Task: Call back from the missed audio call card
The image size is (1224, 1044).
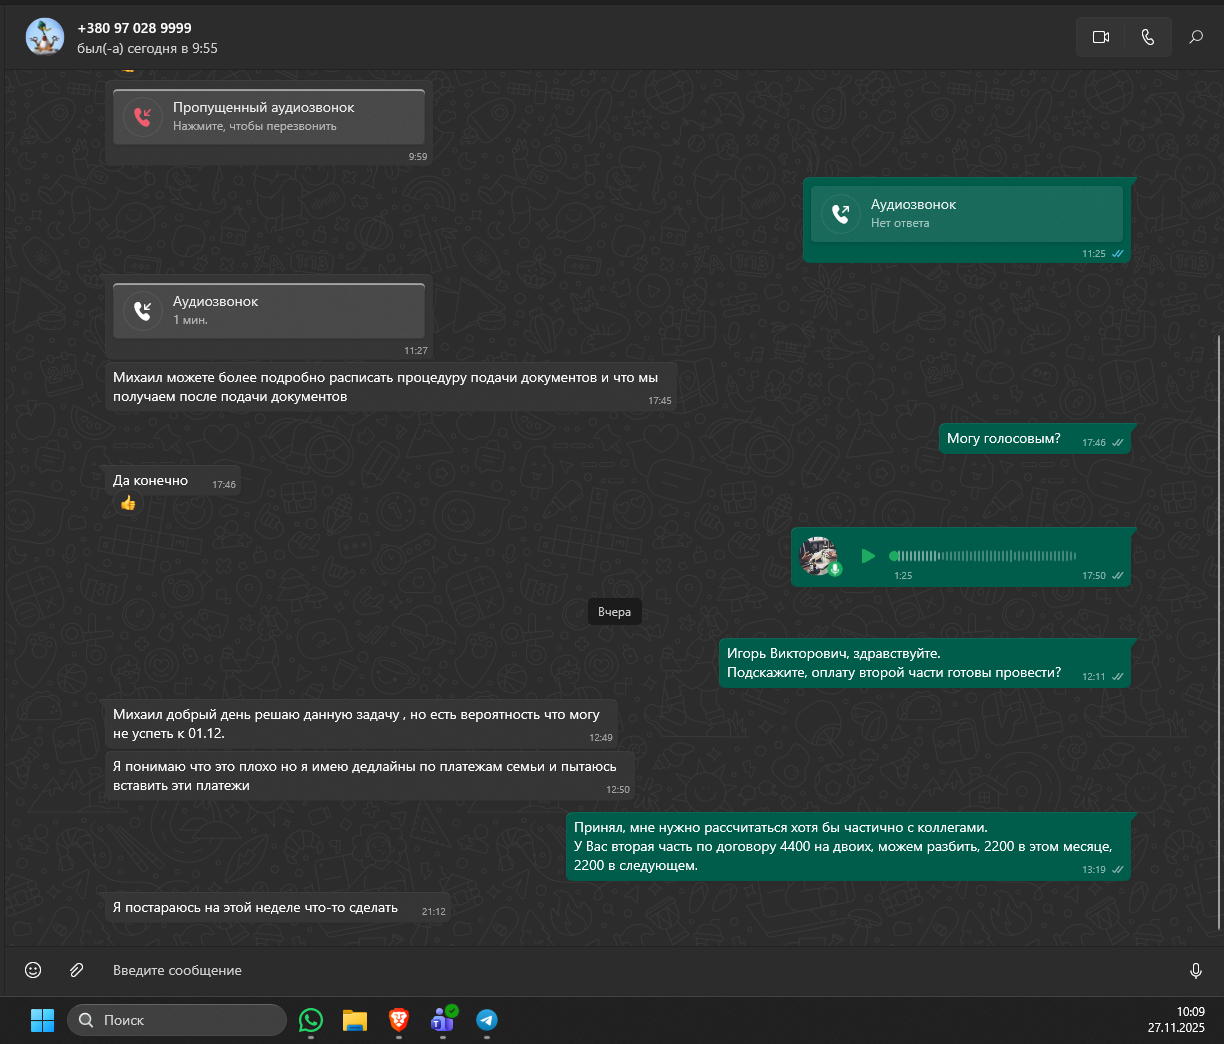Action: pos(269,116)
